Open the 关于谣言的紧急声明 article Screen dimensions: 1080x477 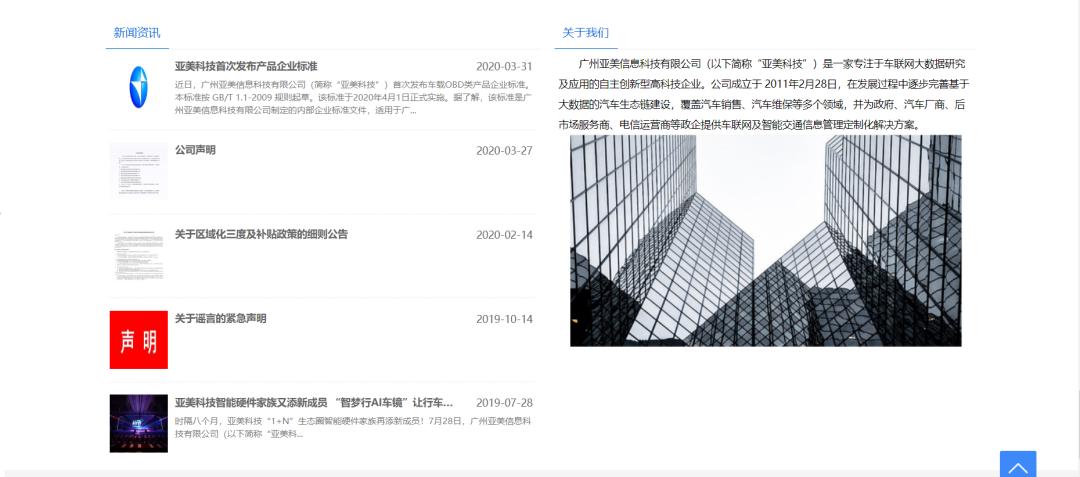[x=220, y=318]
